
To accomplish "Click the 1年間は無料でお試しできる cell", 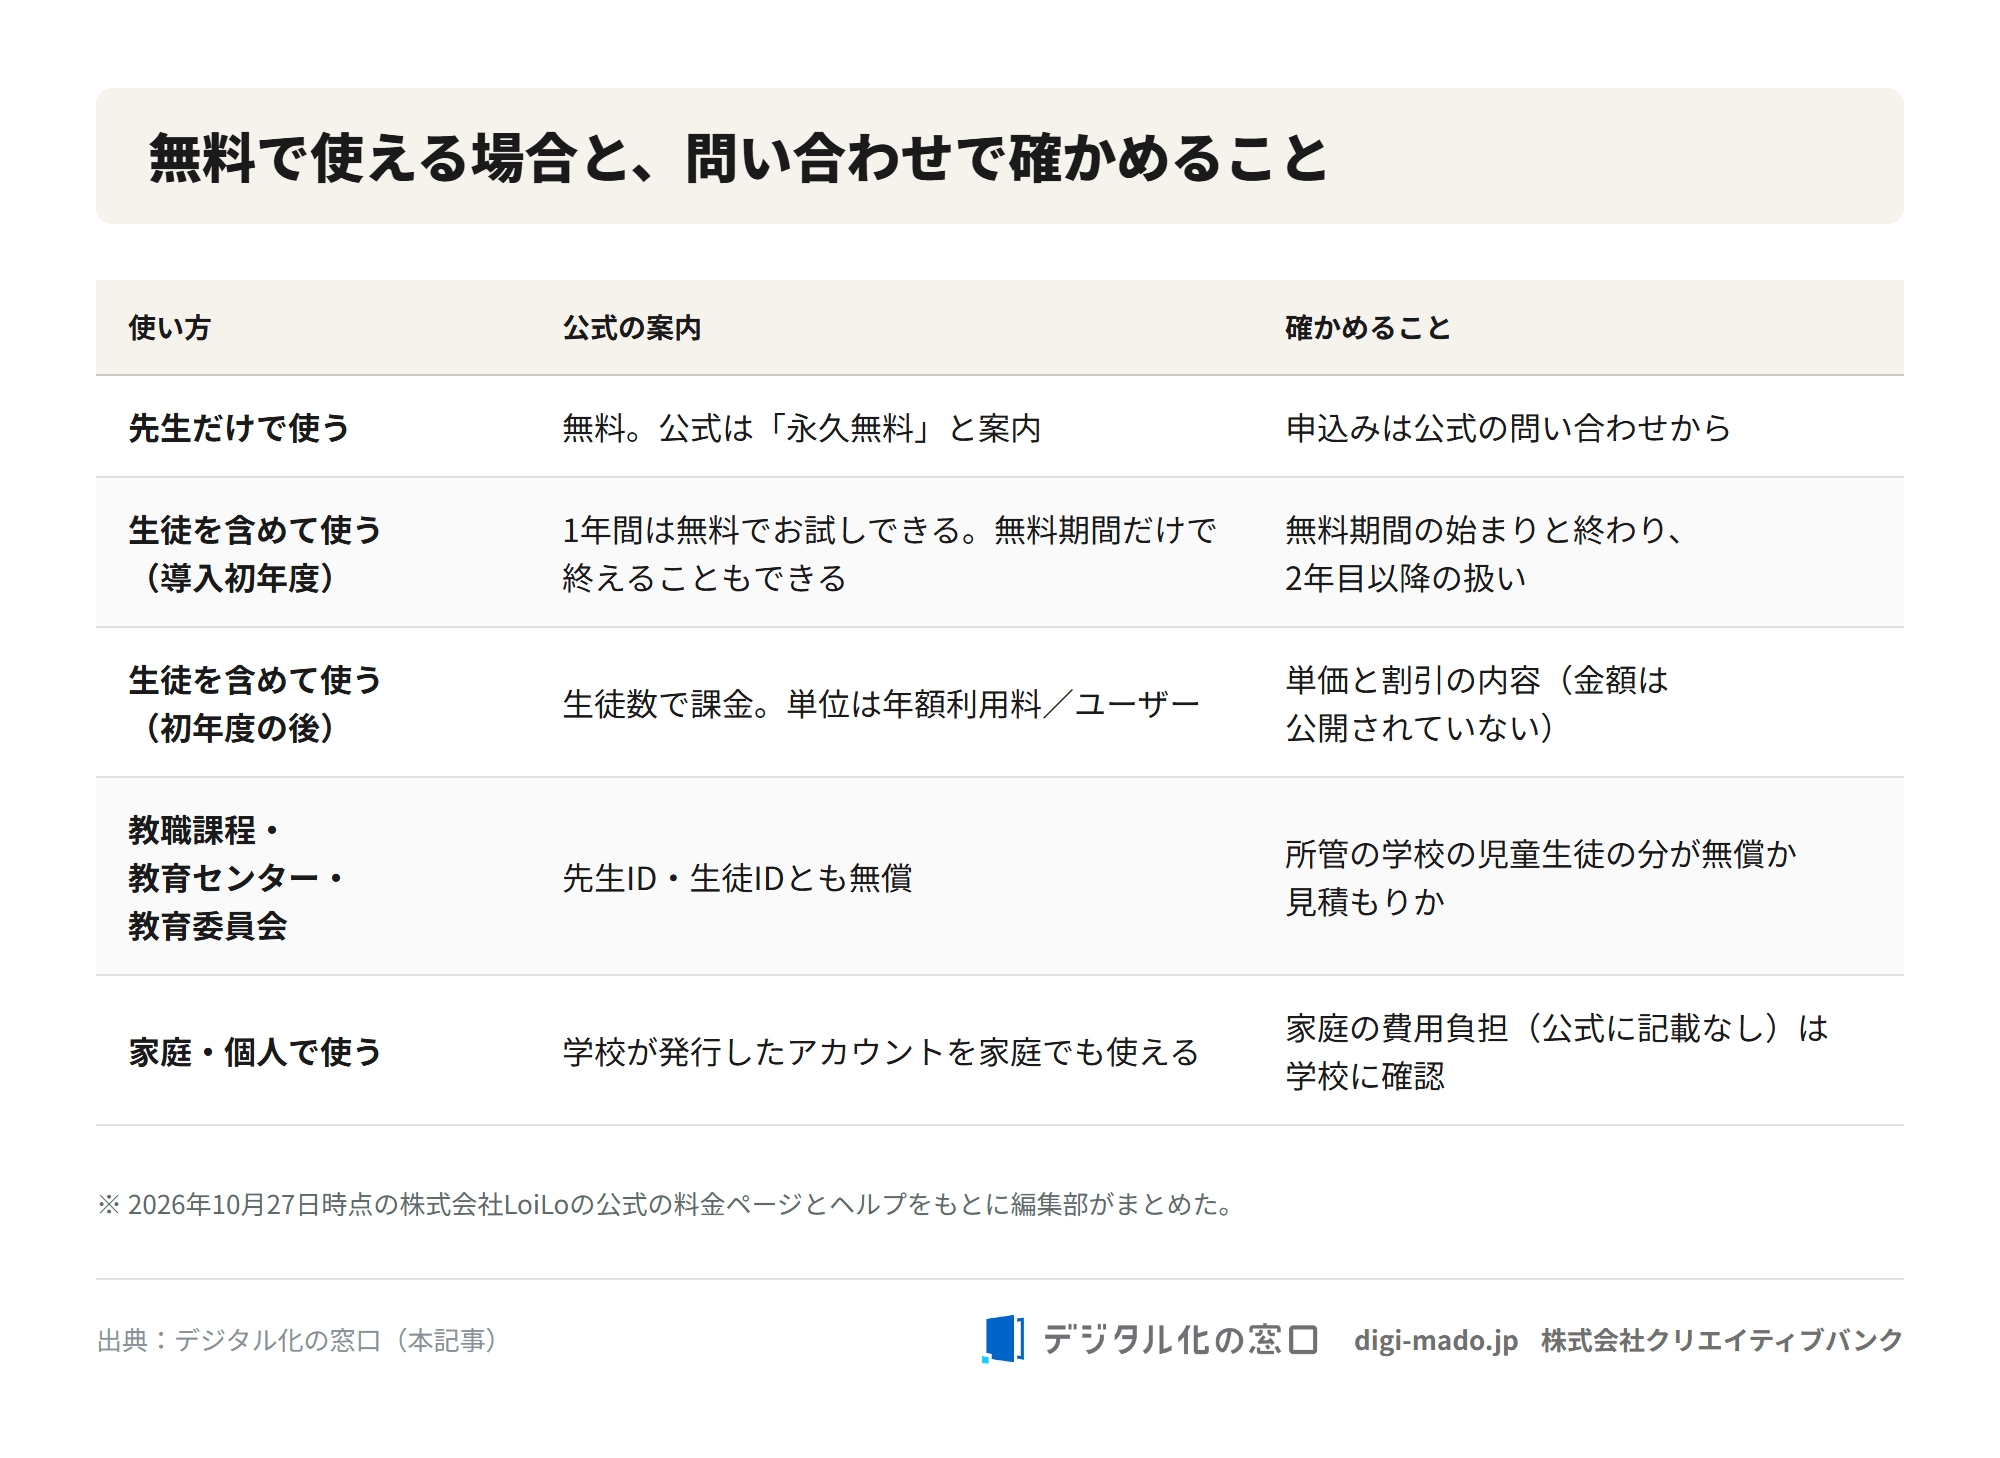I will click(889, 553).
